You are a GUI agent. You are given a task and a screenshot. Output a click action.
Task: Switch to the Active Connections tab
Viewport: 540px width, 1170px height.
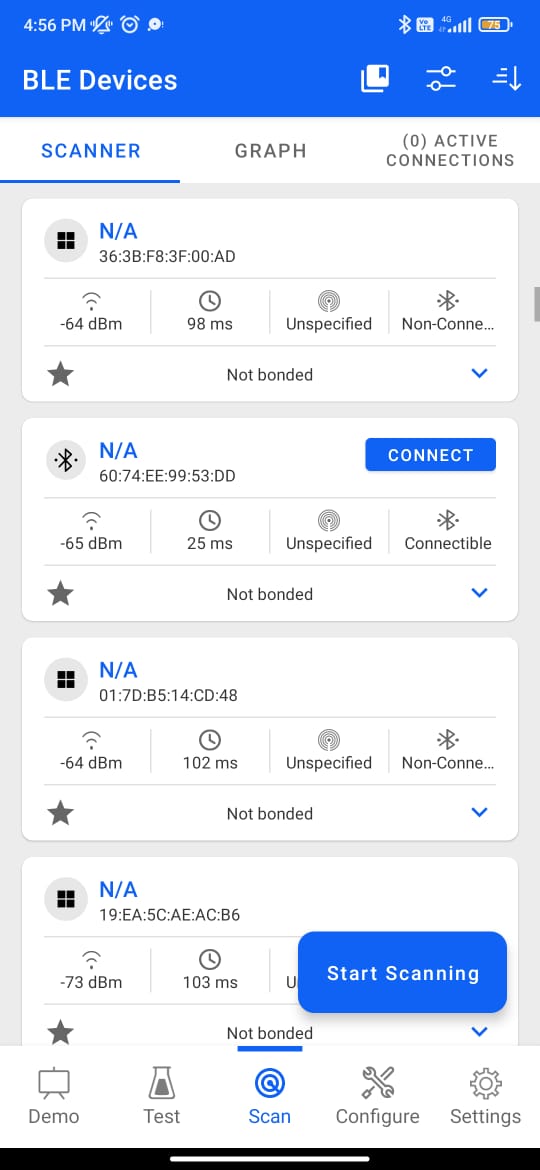[x=450, y=150]
